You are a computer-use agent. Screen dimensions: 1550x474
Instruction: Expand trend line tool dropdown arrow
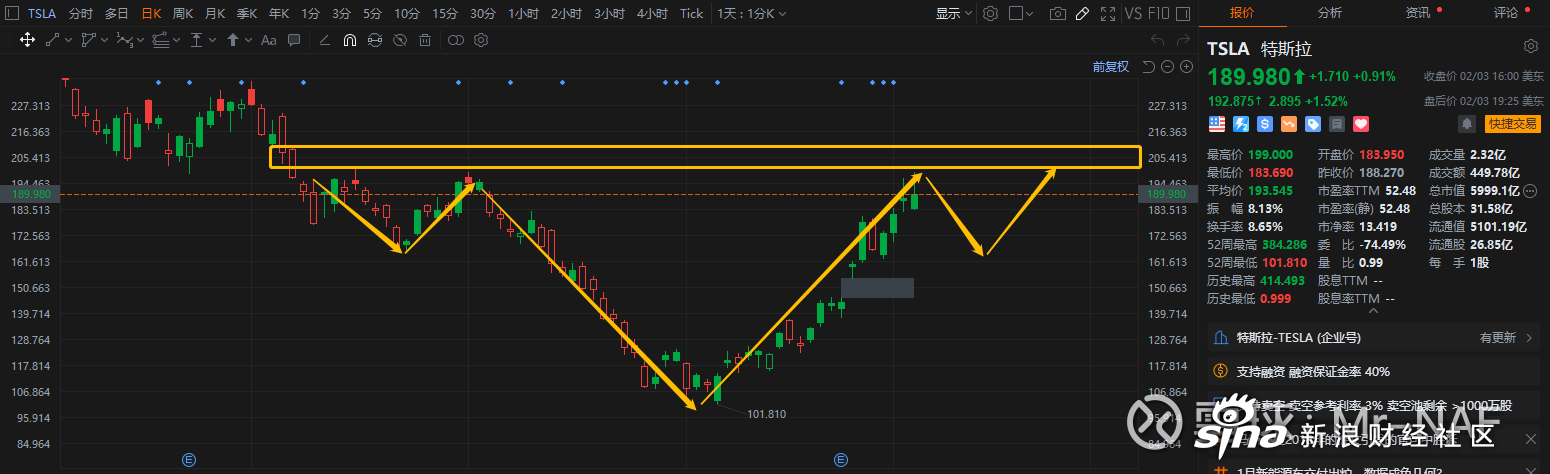coord(67,40)
